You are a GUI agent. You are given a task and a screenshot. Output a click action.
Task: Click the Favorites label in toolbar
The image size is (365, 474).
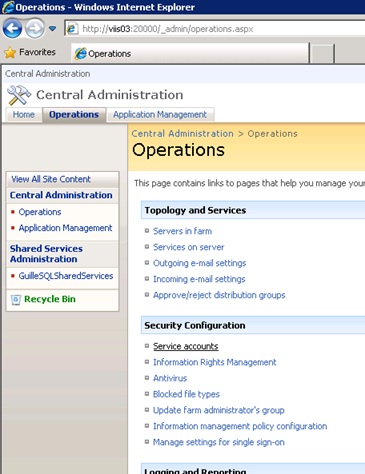tap(37, 52)
